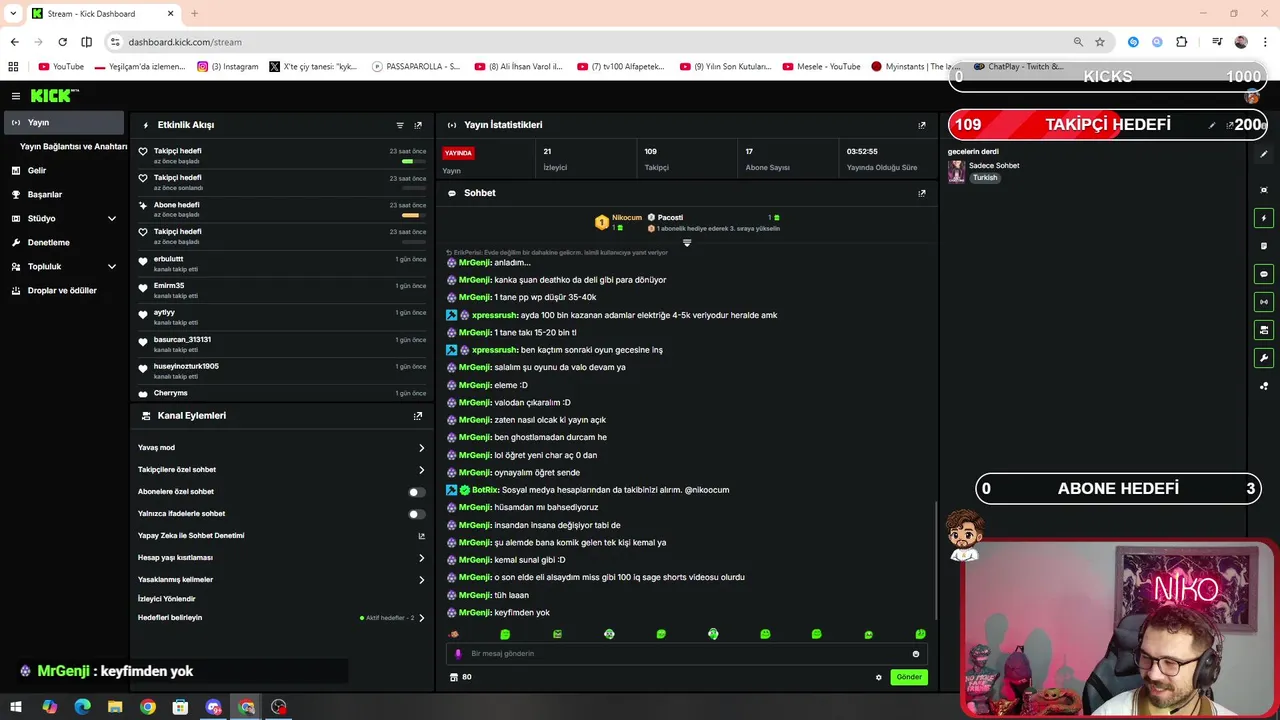Open Microsoft Edge from the taskbar
Screen dimensions: 1280x720
point(82,707)
